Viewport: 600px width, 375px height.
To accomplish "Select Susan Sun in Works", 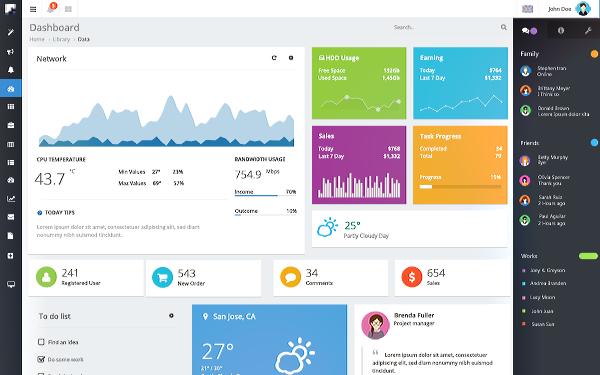I will pos(538,324).
